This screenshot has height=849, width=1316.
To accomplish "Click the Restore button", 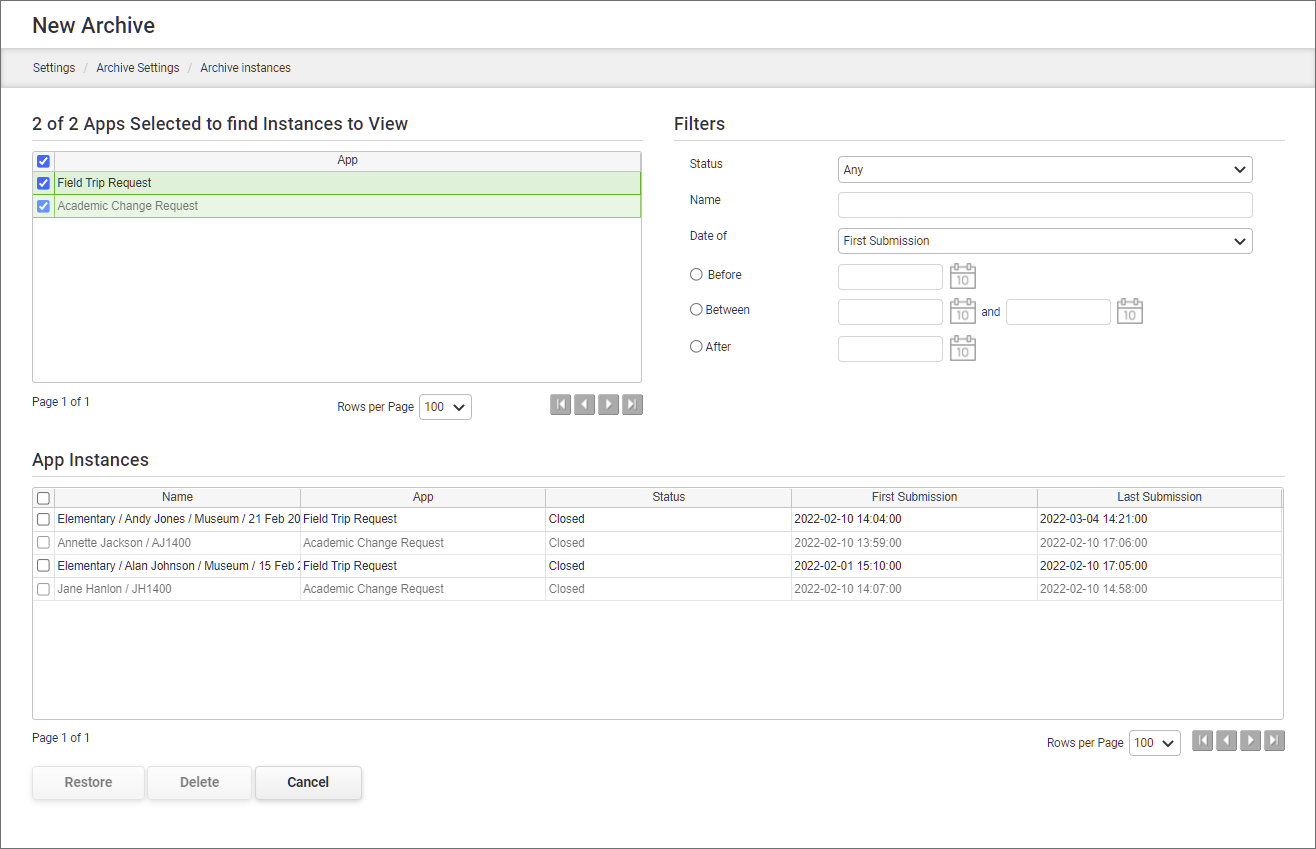I will pos(88,783).
